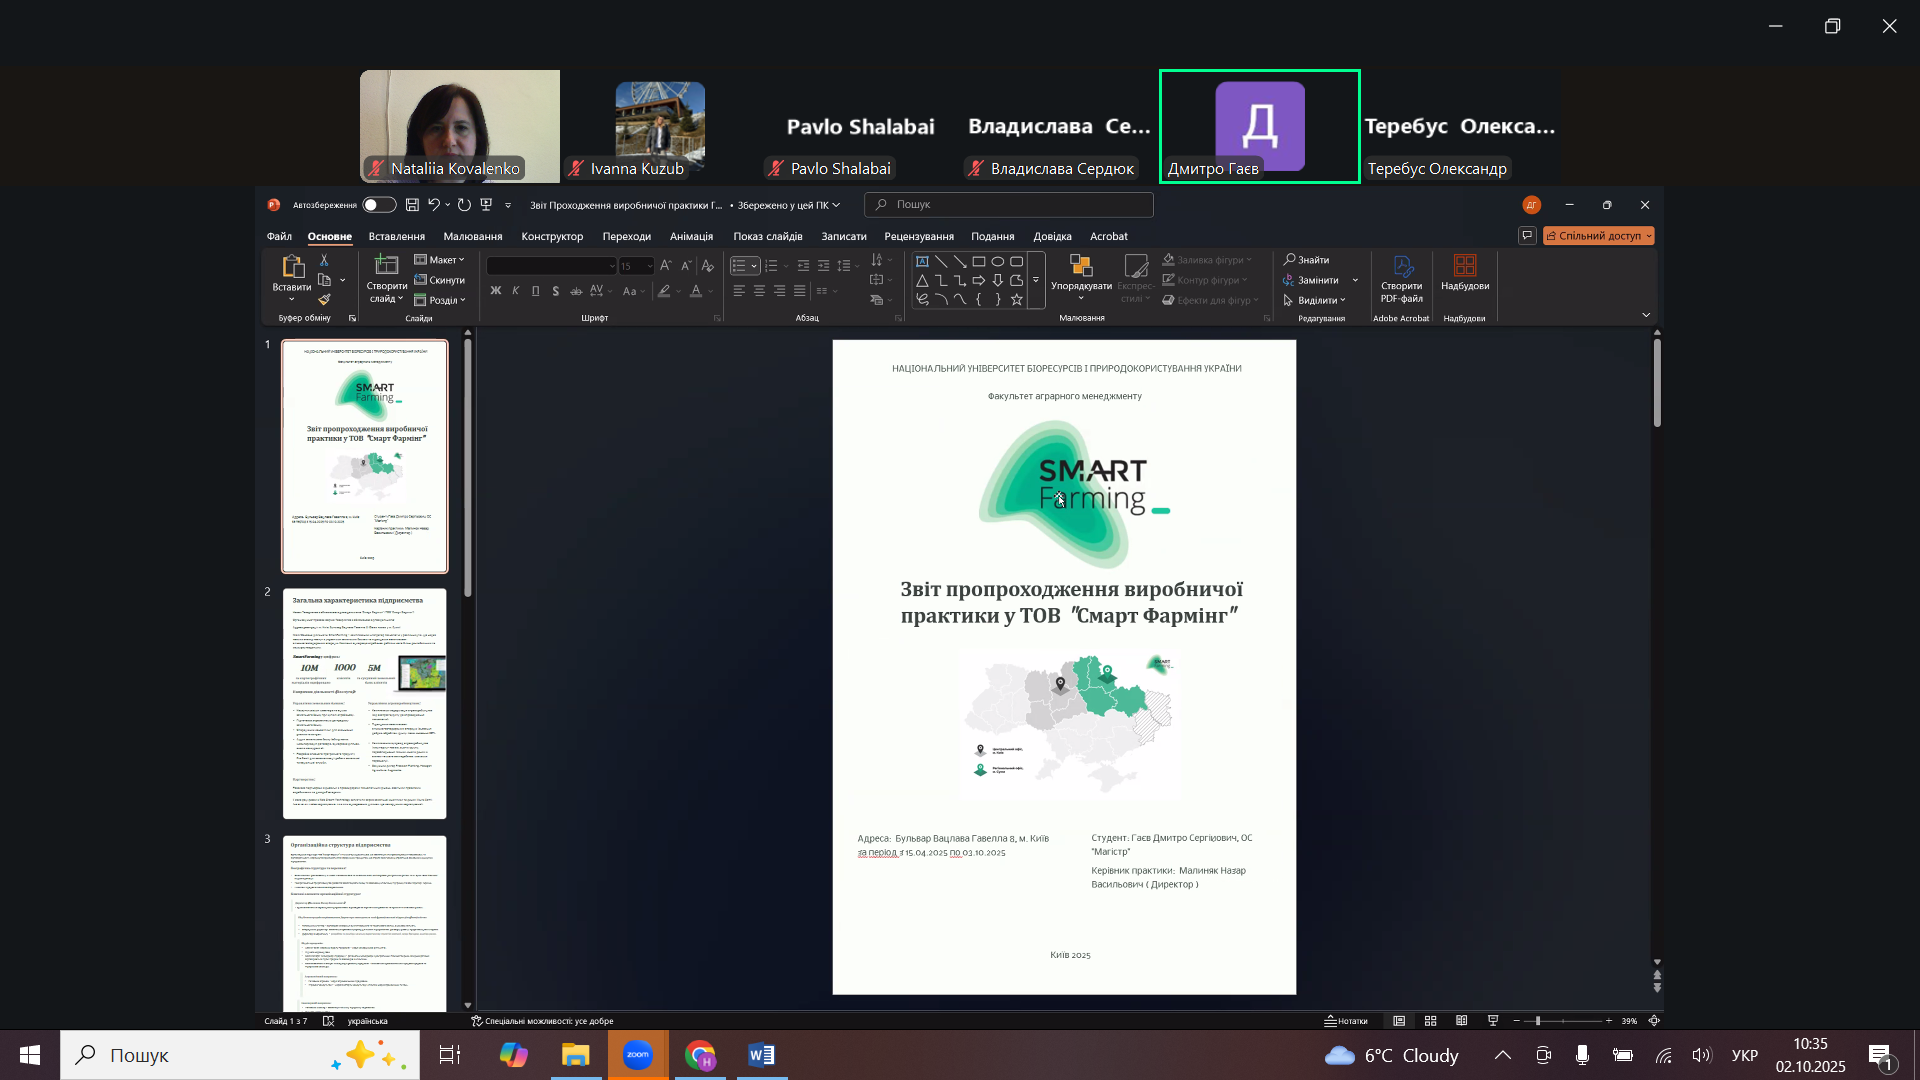Switch to slide sorter view
This screenshot has height=1080, width=1920.
(1431, 1021)
